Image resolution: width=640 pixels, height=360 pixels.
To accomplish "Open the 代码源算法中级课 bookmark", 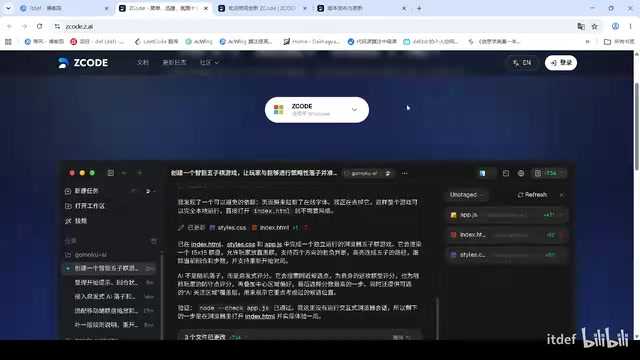I will [372, 42].
